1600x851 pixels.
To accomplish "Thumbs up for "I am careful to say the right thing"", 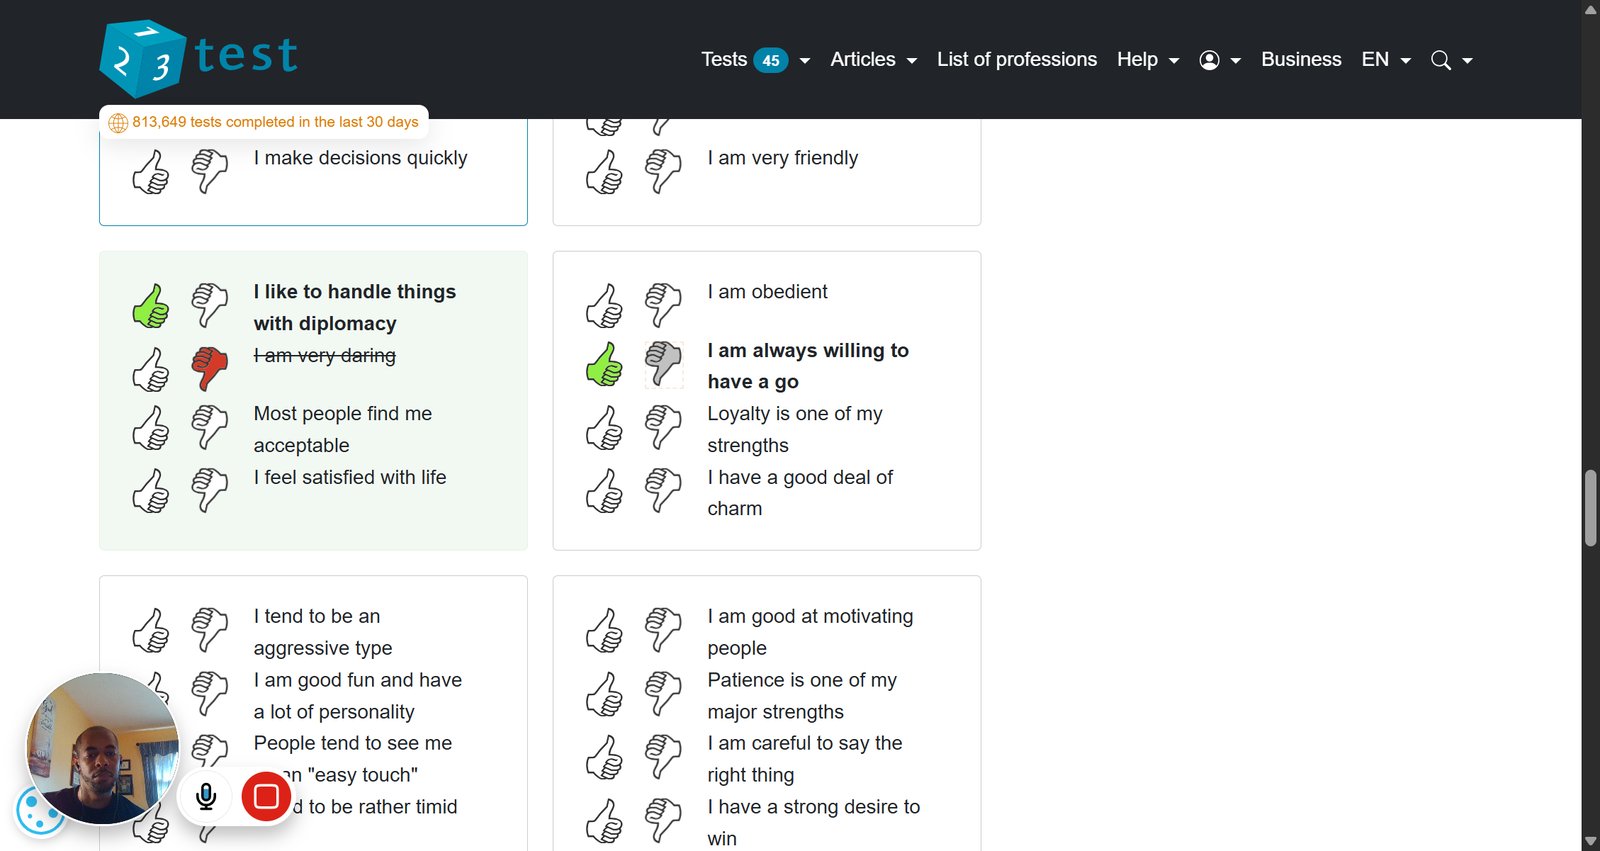I will (605, 758).
